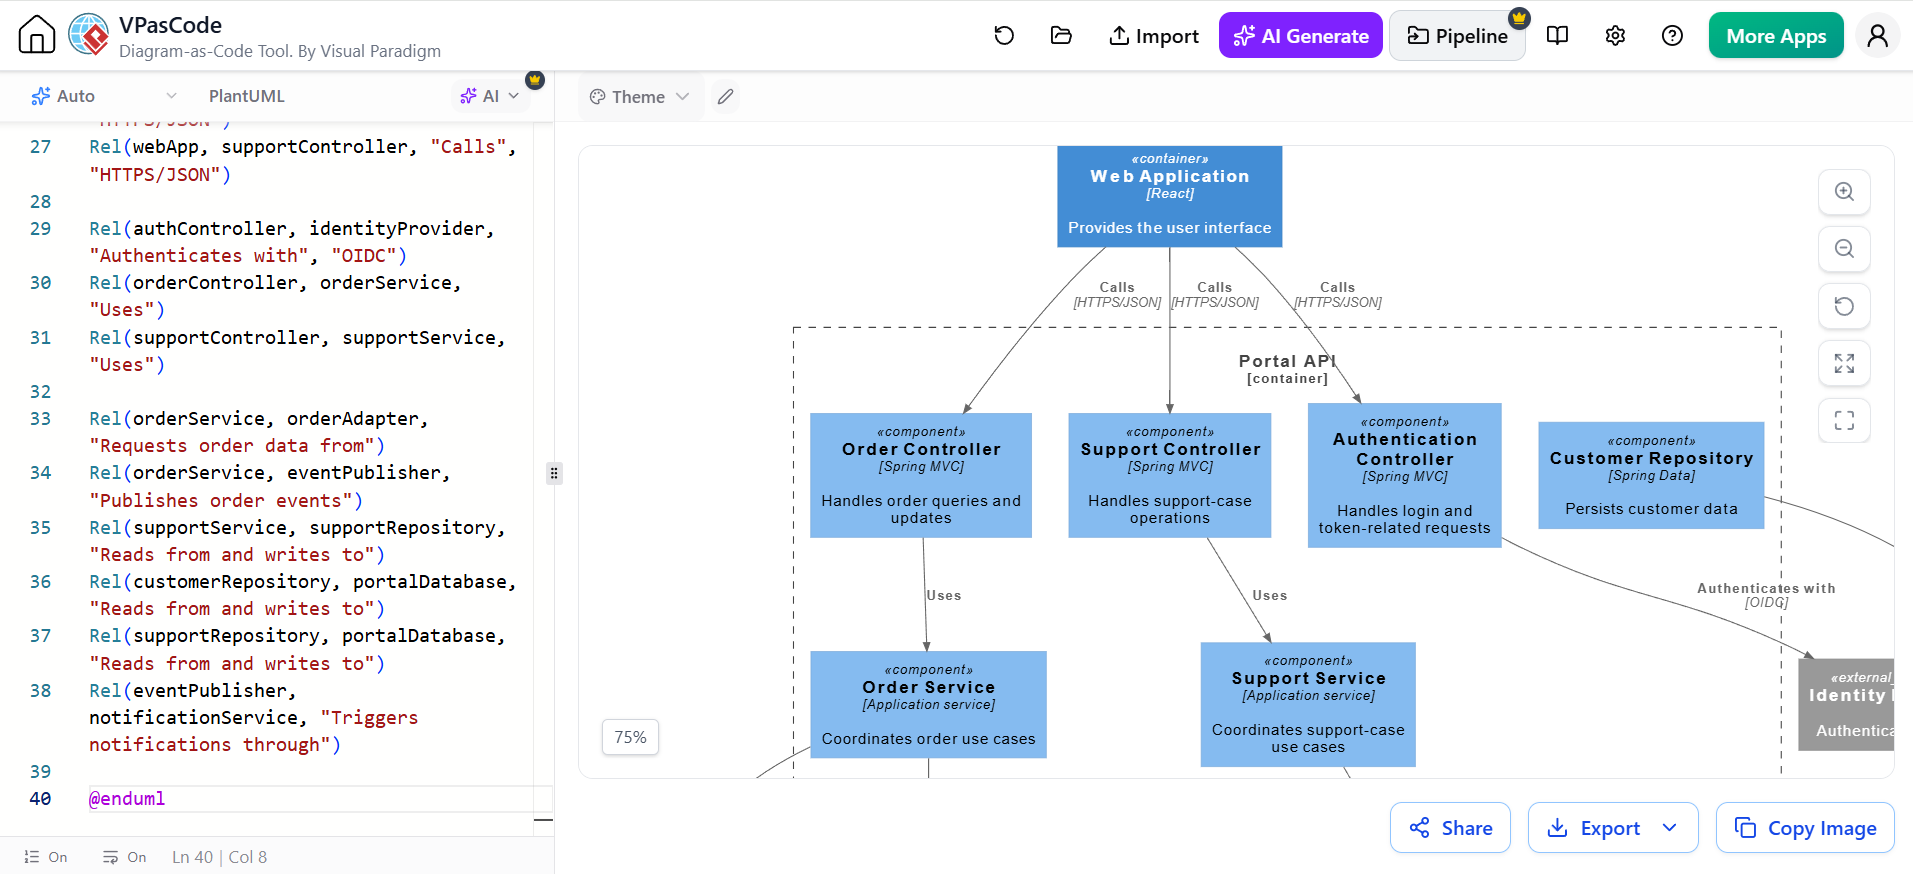Click the More Apps button
This screenshot has width=1913, height=874.
tap(1776, 36)
